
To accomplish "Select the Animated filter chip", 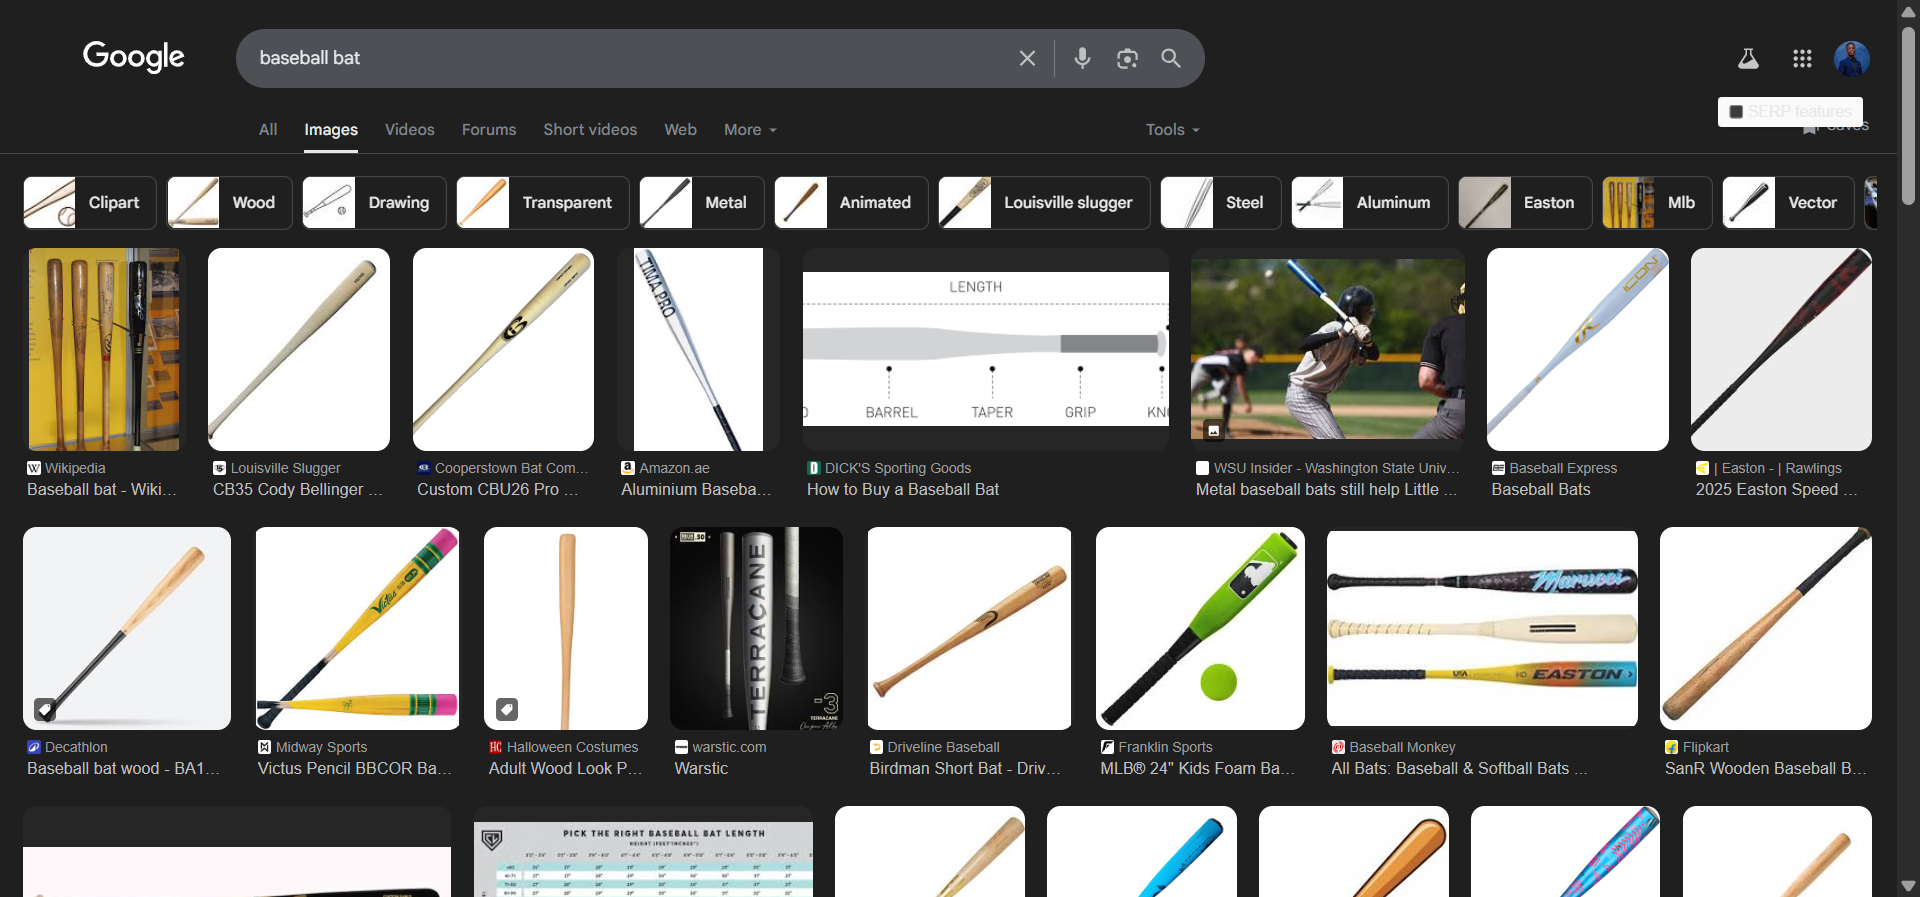I will pyautogui.click(x=851, y=202).
